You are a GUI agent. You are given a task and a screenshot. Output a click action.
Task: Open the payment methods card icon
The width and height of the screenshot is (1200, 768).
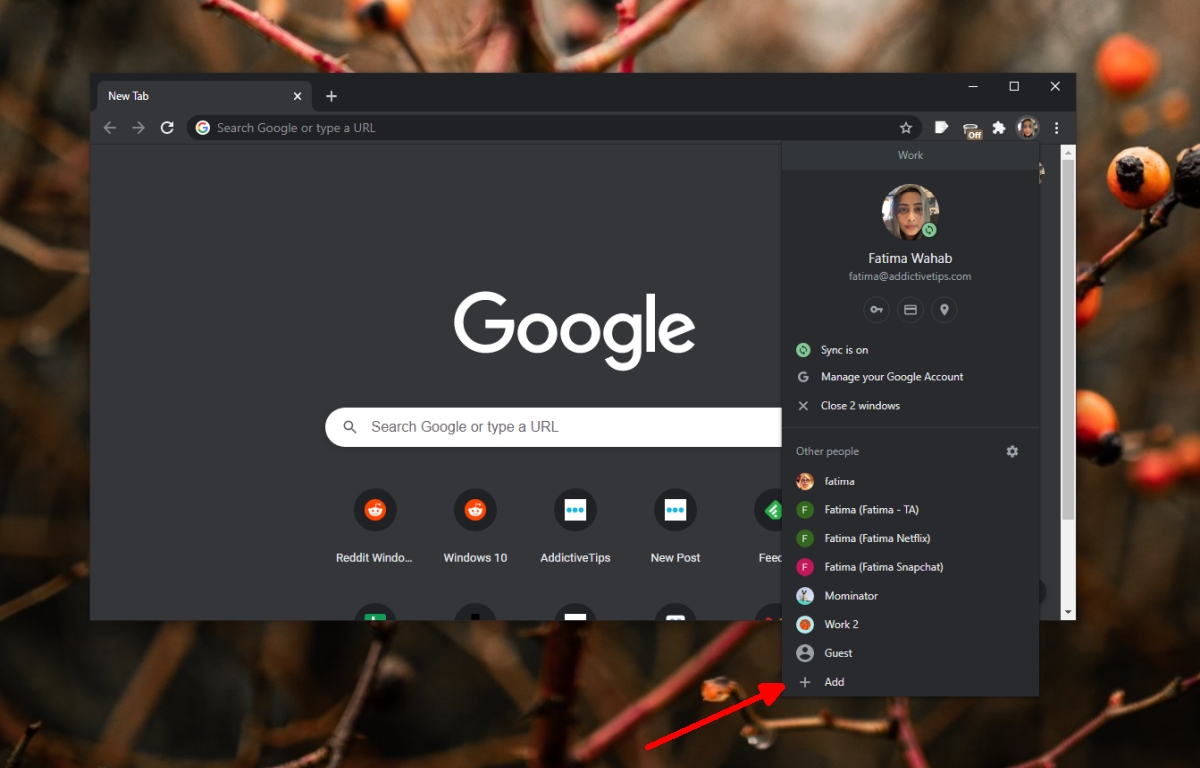(910, 310)
